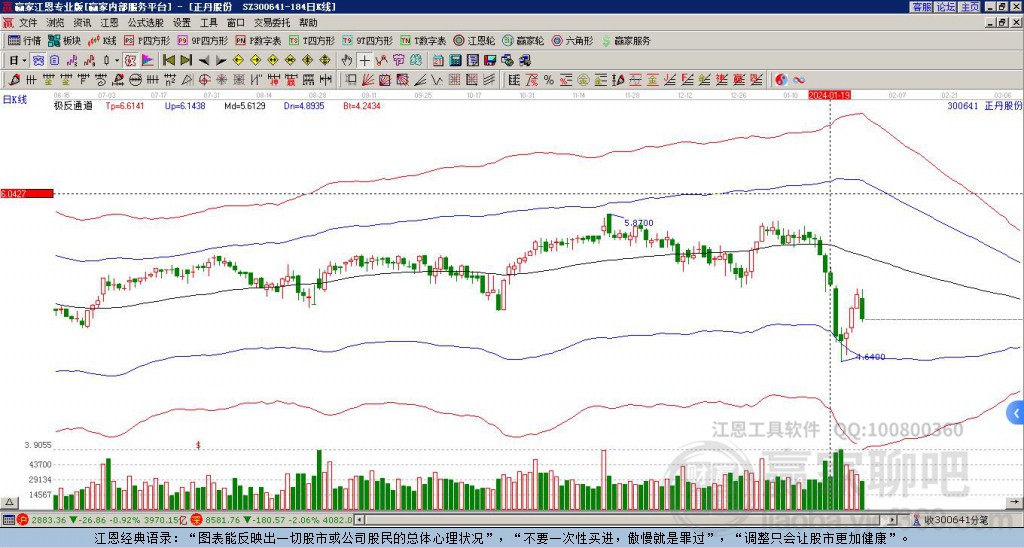Open the 江恩 menu

coord(110,23)
